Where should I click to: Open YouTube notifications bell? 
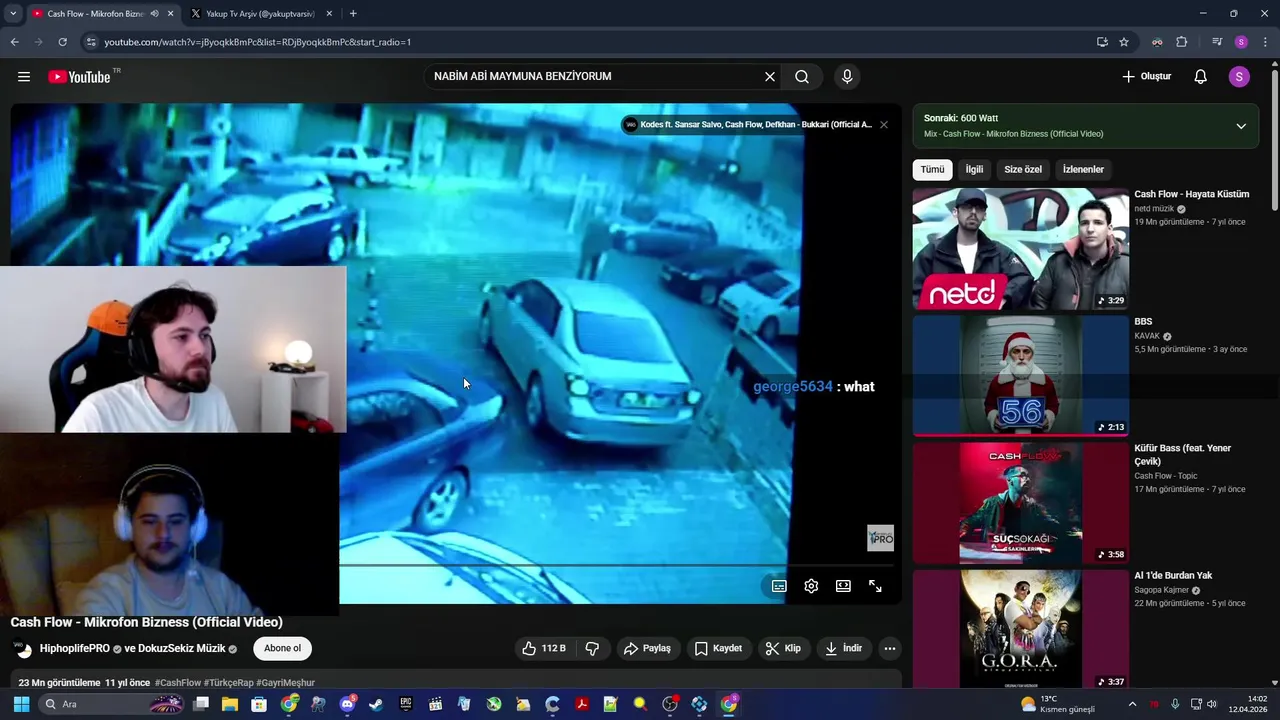(x=1201, y=77)
